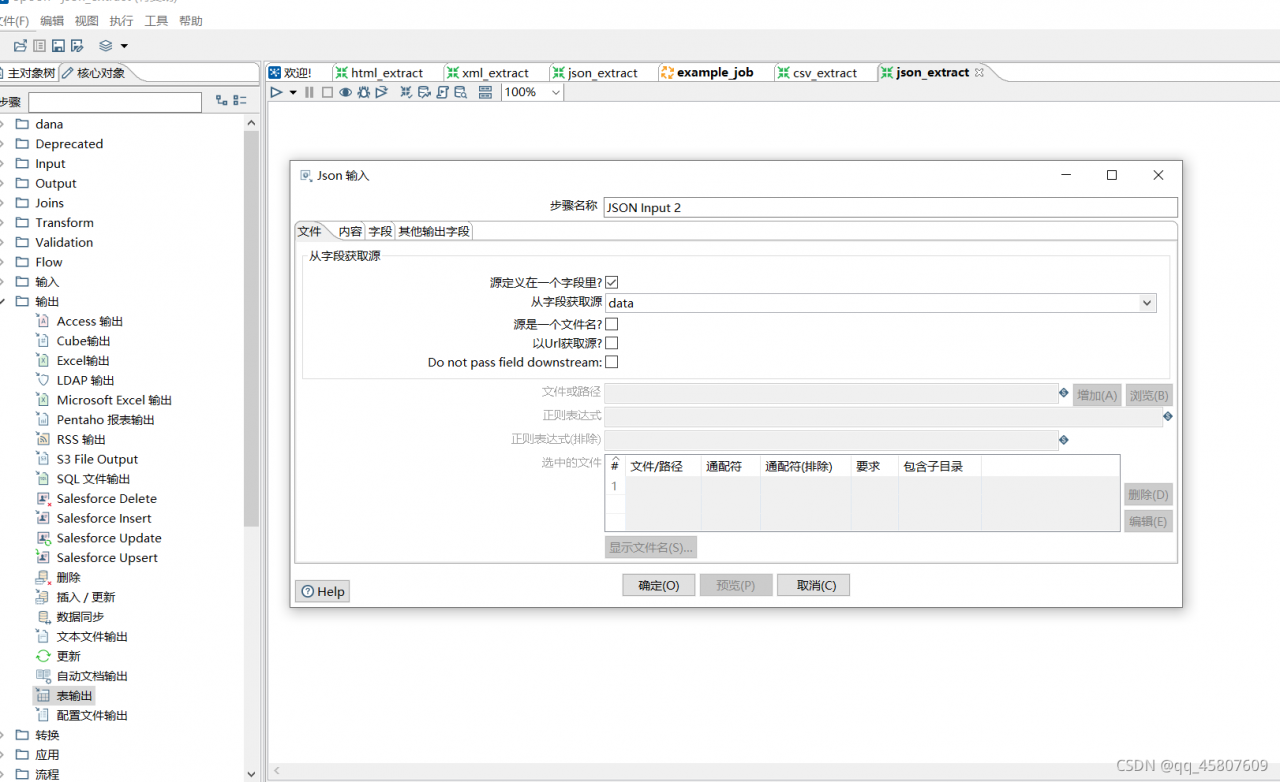Click the collapse-all tree icon

click(x=240, y=101)
